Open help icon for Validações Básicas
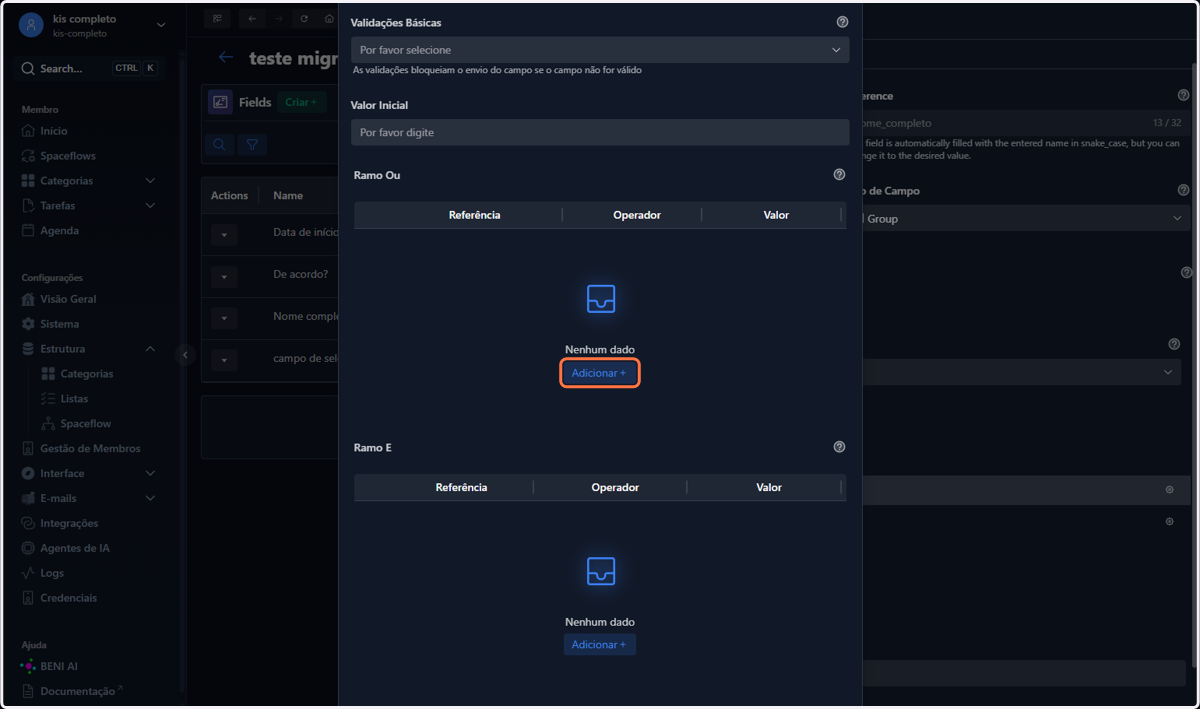Screen dimensions: 1200x709 click(842, 22)
